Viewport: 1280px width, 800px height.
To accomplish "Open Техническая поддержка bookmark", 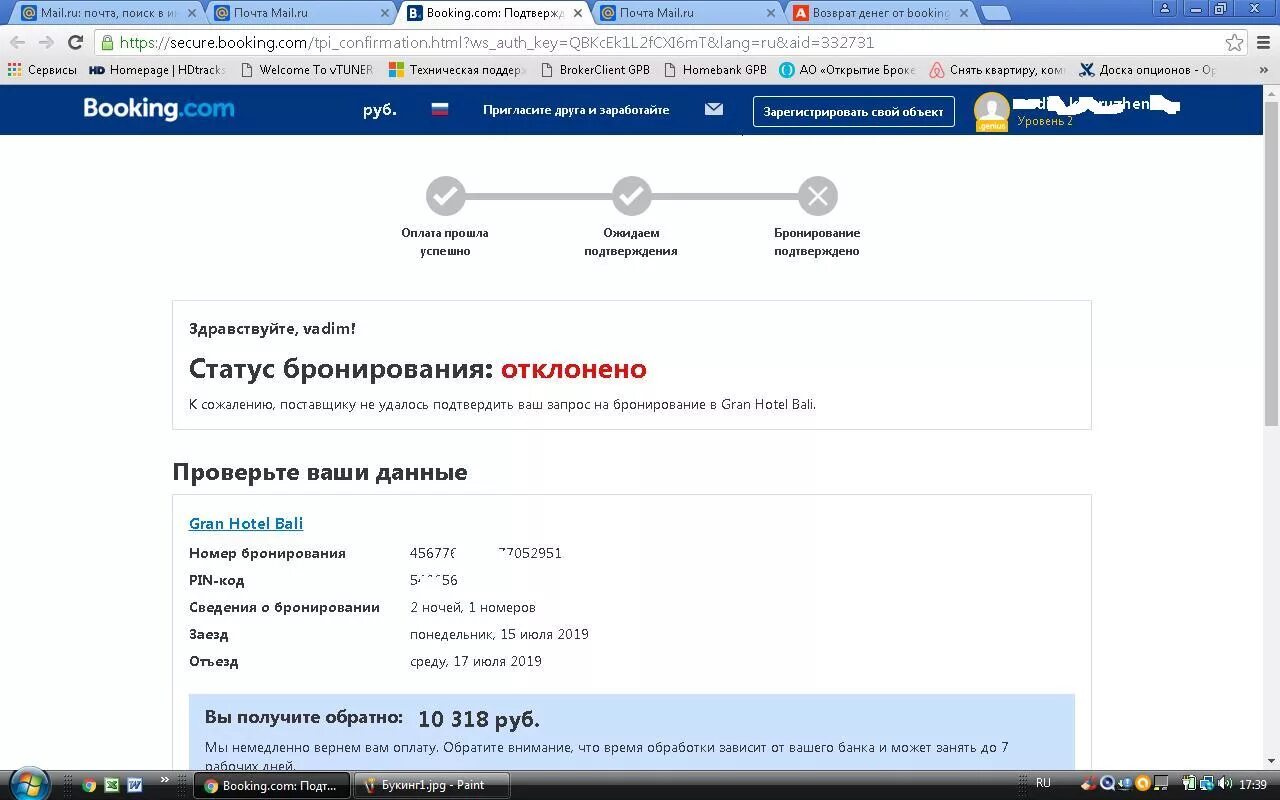I will coord(457,70).
